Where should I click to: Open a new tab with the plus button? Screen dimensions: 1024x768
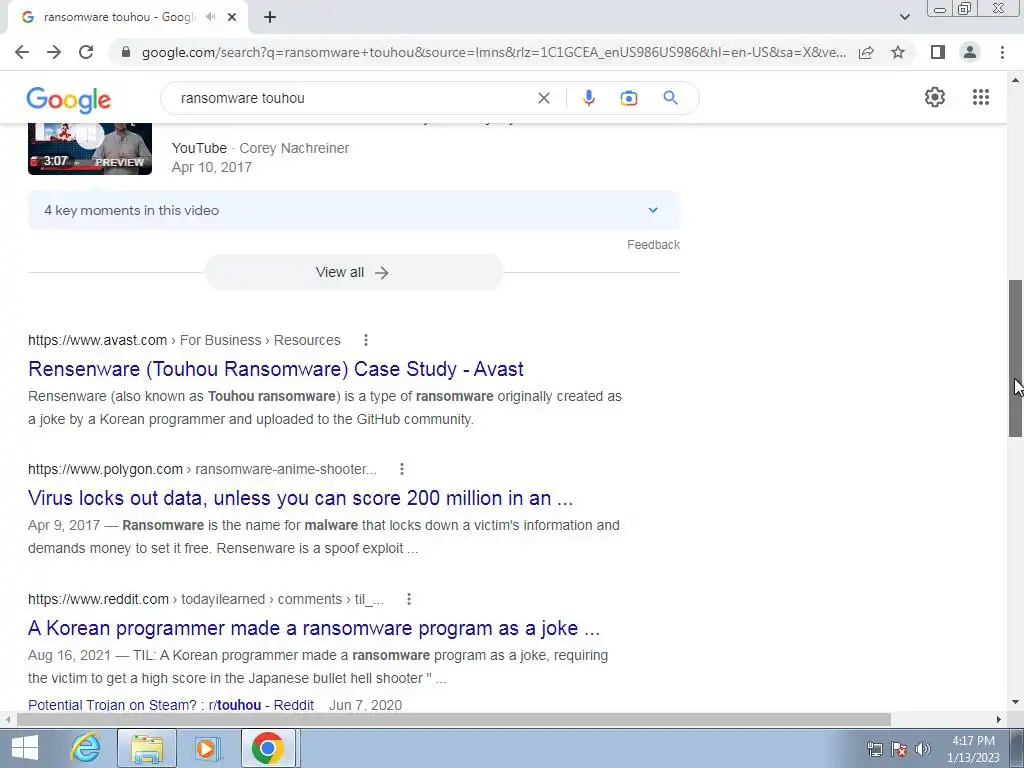pos(270,17)
